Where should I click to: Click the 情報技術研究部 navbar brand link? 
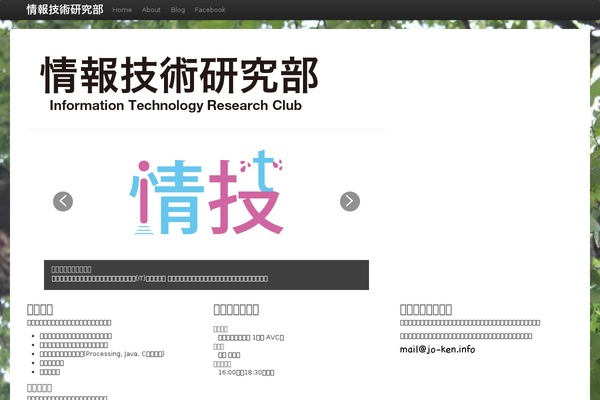[65, 10]
